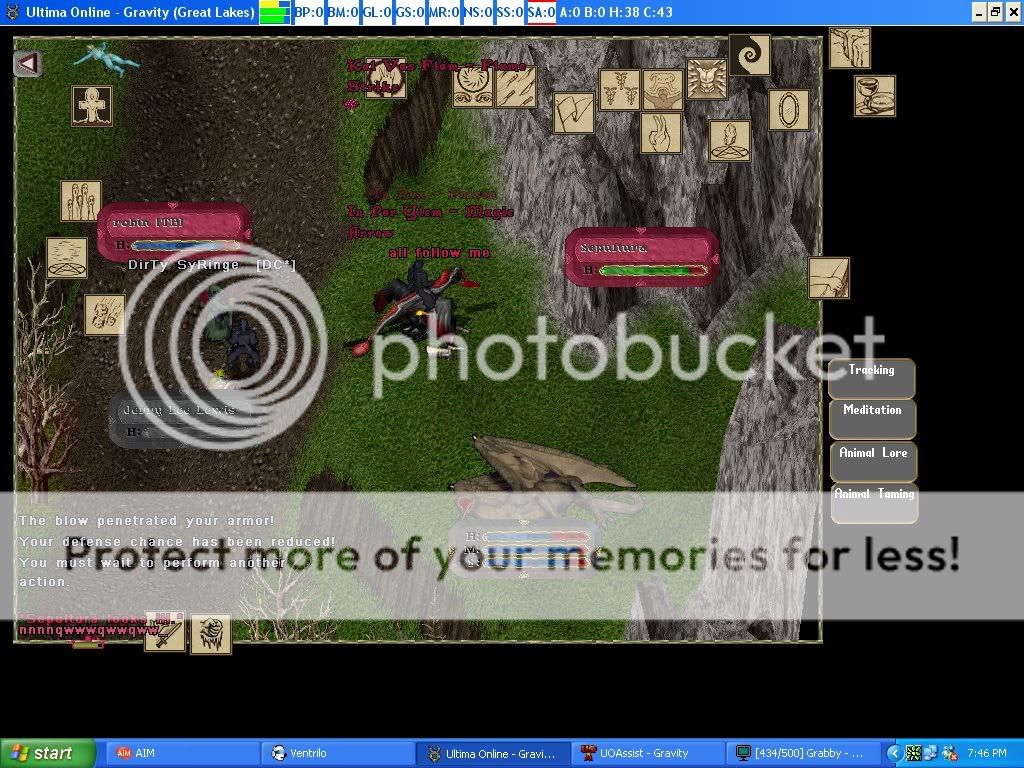The image size is (1024, 768).
Task: Click the ankh cross spell icon
Action: pos(91,106)
